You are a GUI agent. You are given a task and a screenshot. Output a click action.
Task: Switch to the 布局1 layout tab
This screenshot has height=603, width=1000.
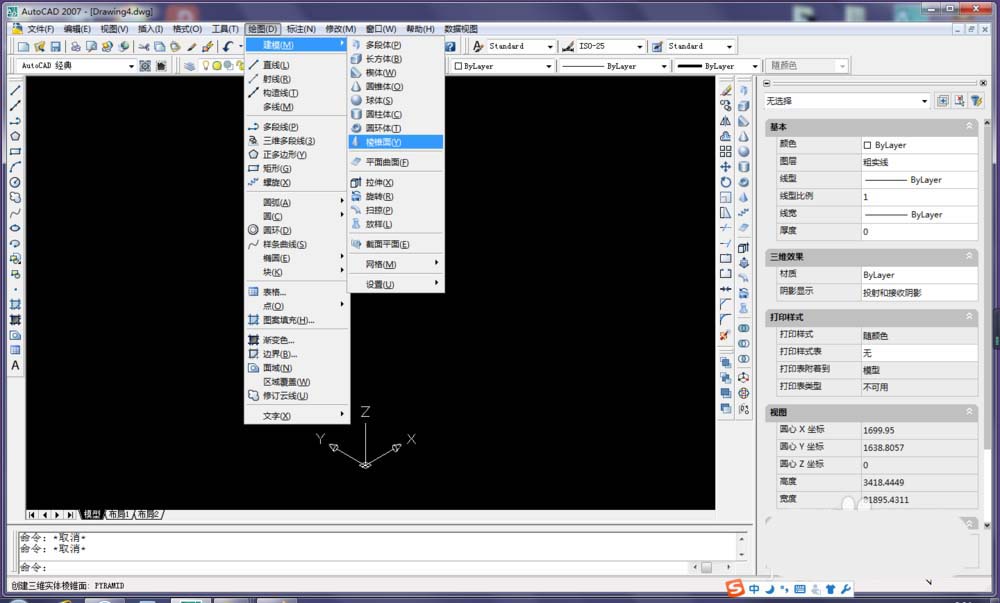(117, 514)
